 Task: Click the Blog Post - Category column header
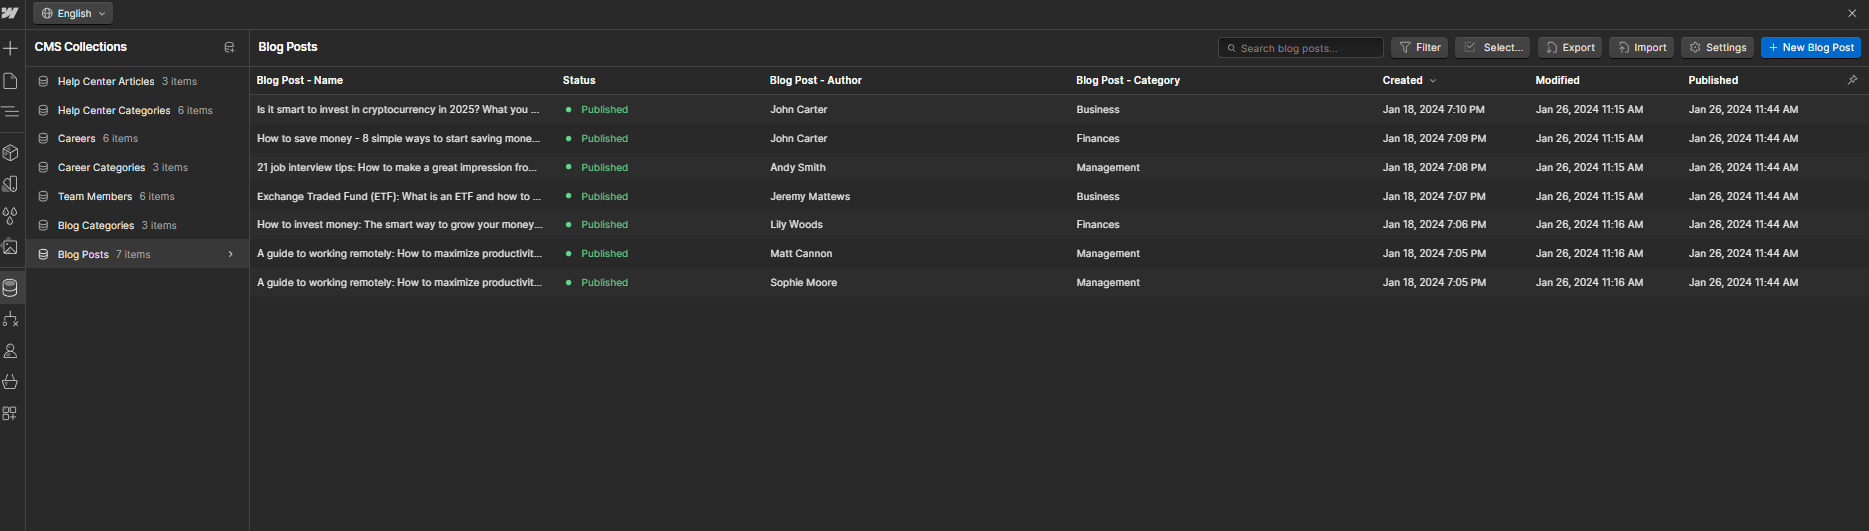pos(1128,80)
